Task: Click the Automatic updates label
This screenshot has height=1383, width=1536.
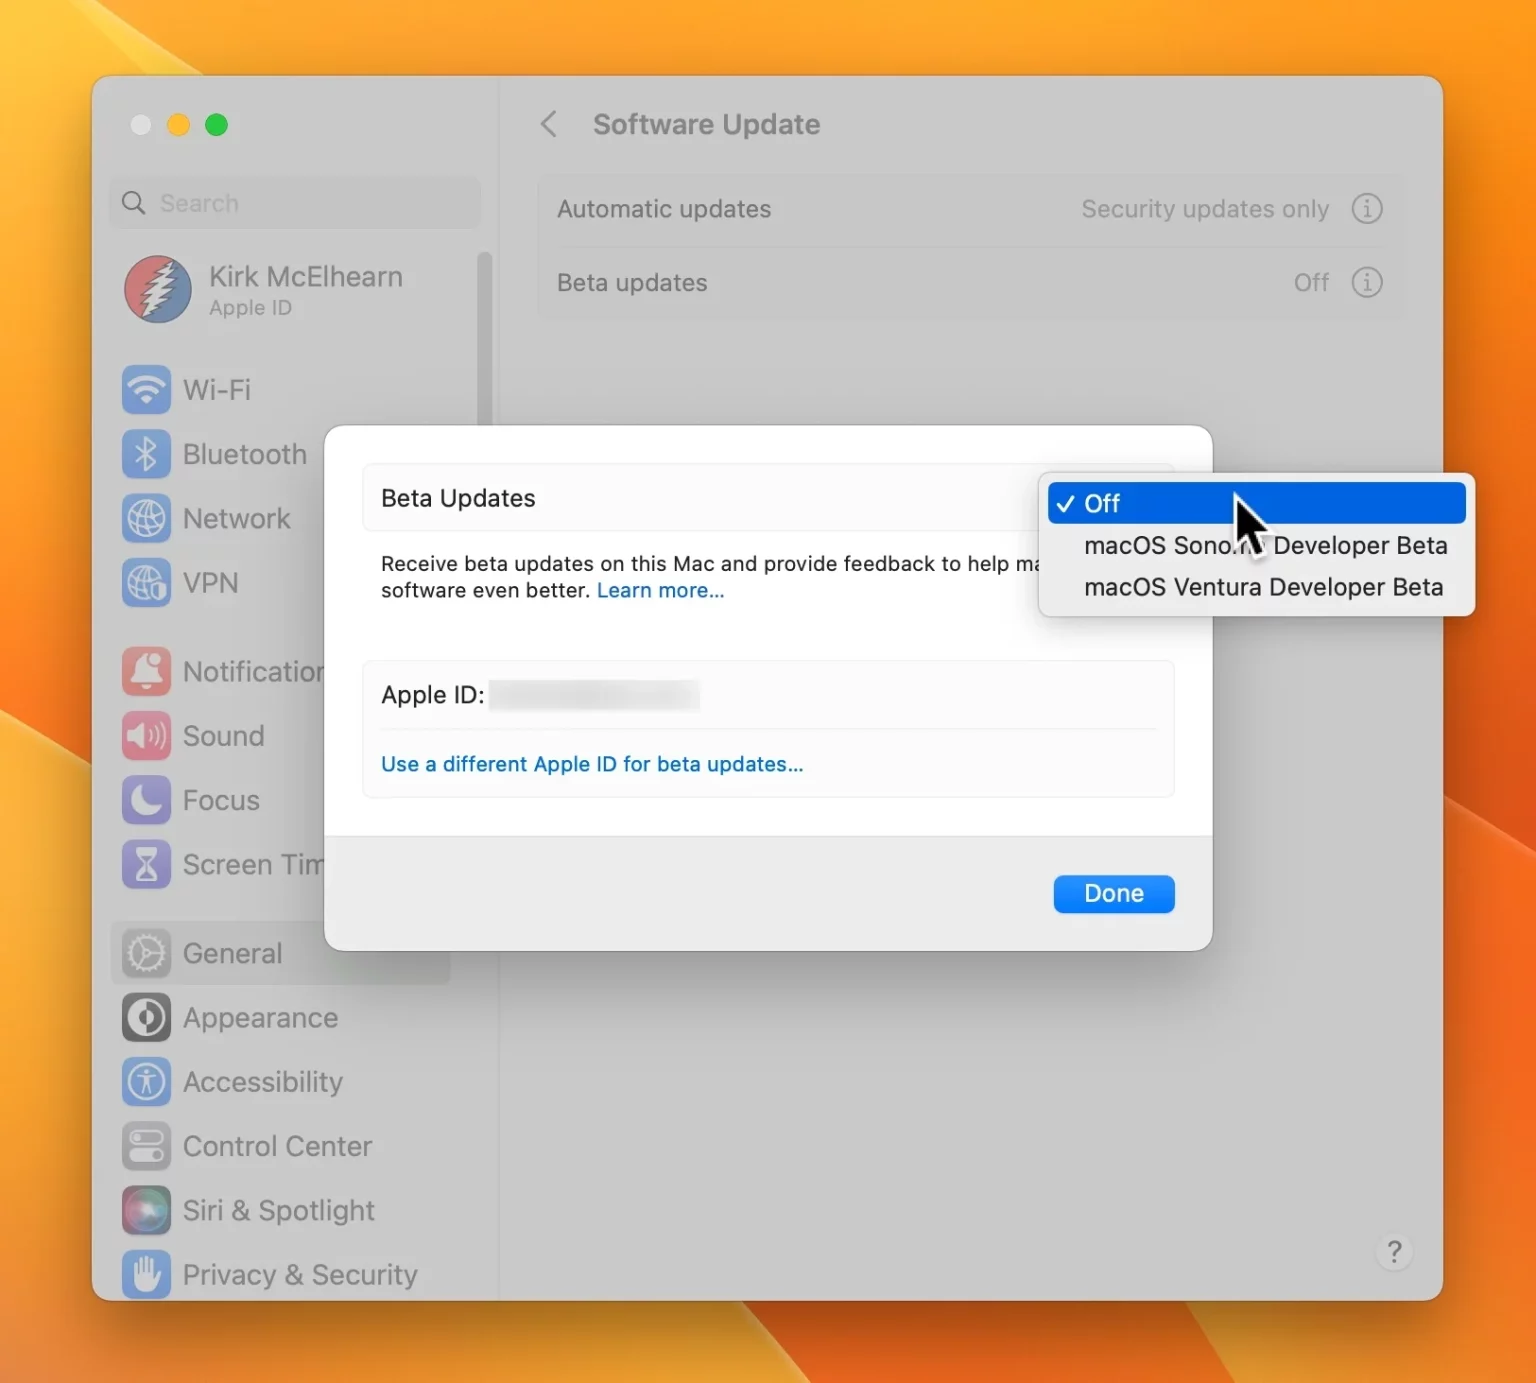Action: [664, 209]
